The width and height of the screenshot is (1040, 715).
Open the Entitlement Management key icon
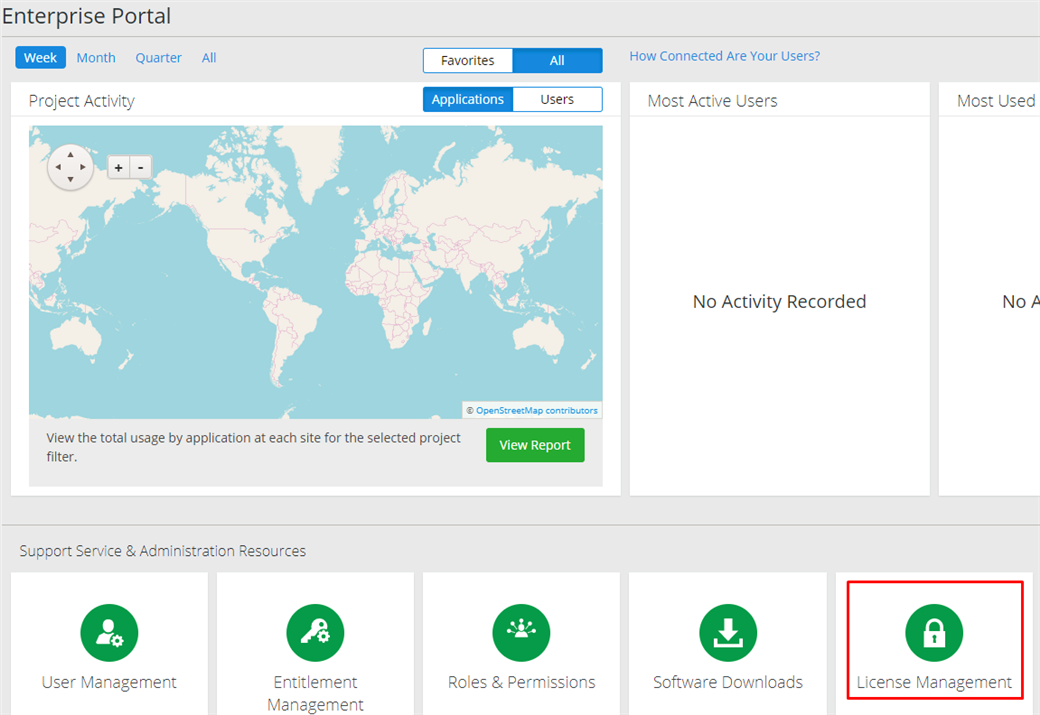point(315,632)
